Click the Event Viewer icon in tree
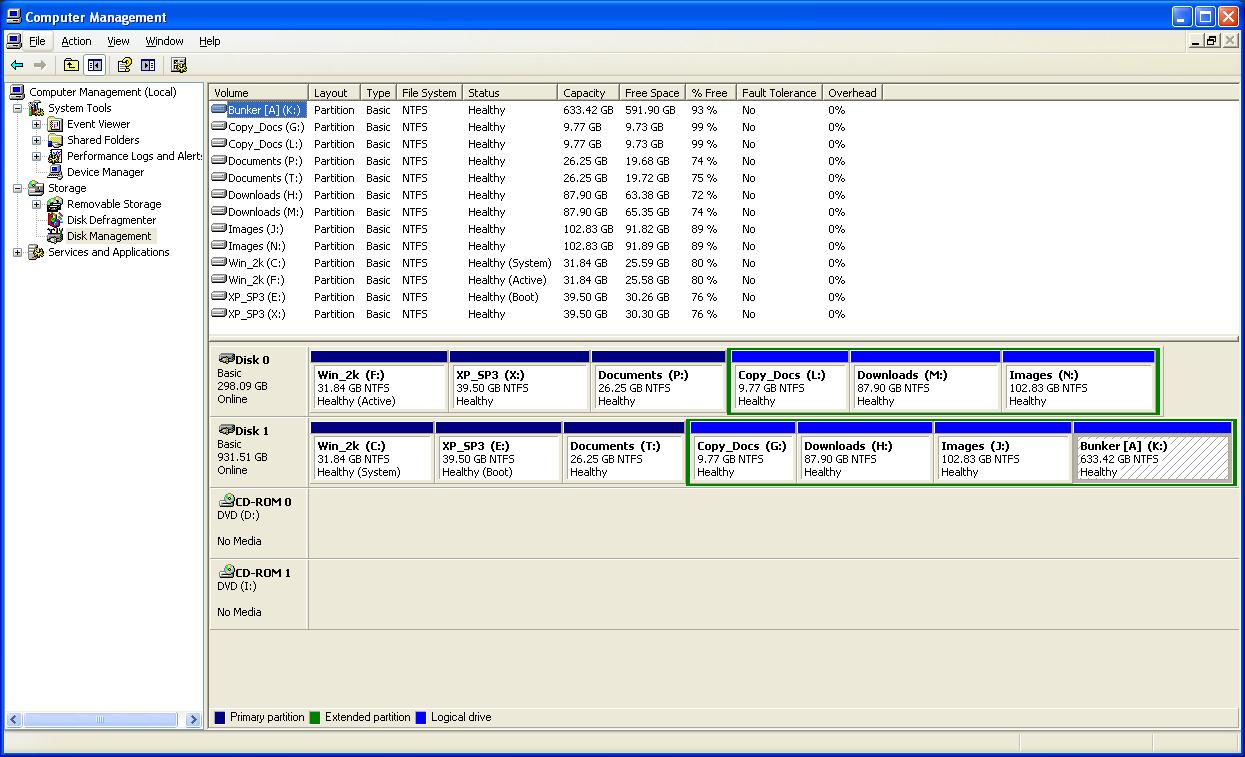 point(55,124)
